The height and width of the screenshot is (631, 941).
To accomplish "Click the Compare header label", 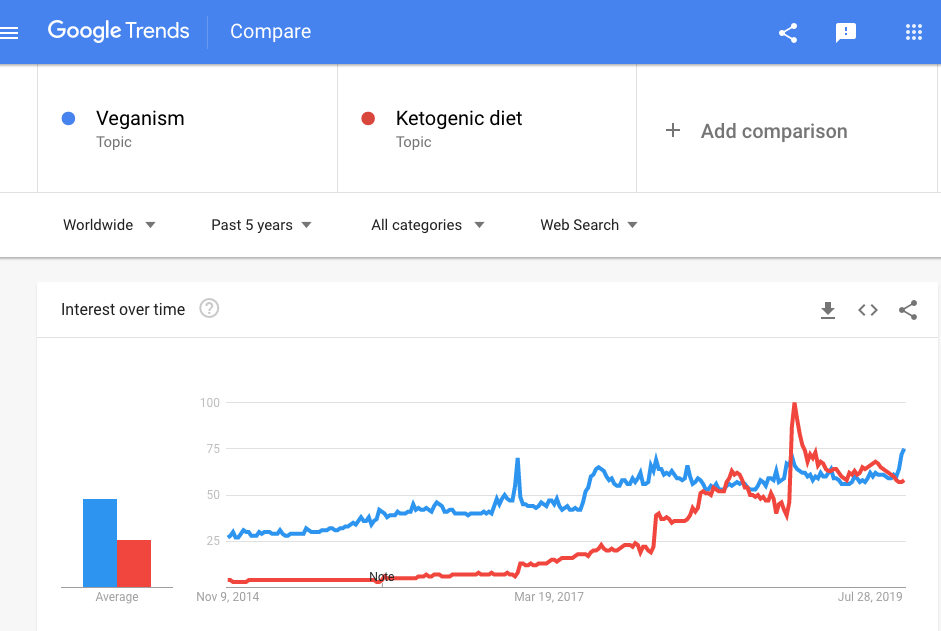I will tap(270, 32).
